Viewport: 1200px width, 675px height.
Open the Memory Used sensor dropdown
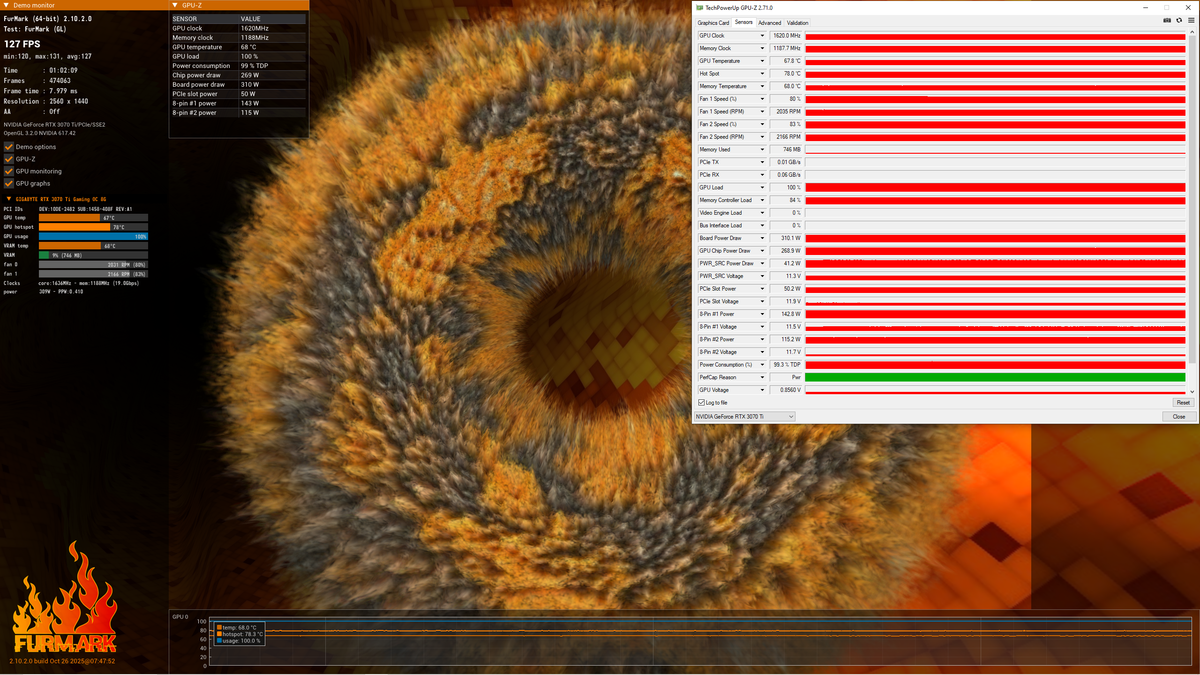(762, 149)
